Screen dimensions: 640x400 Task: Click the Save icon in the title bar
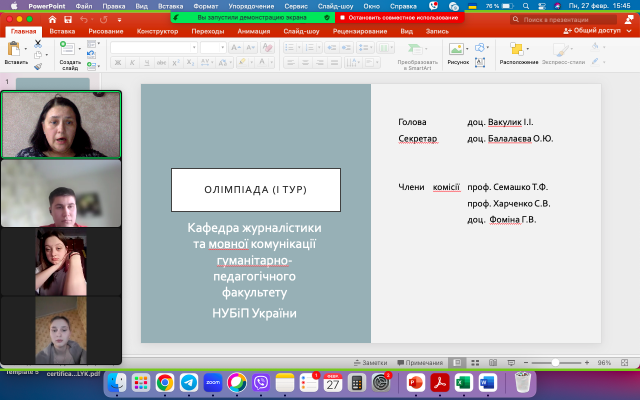pos(67,19)
